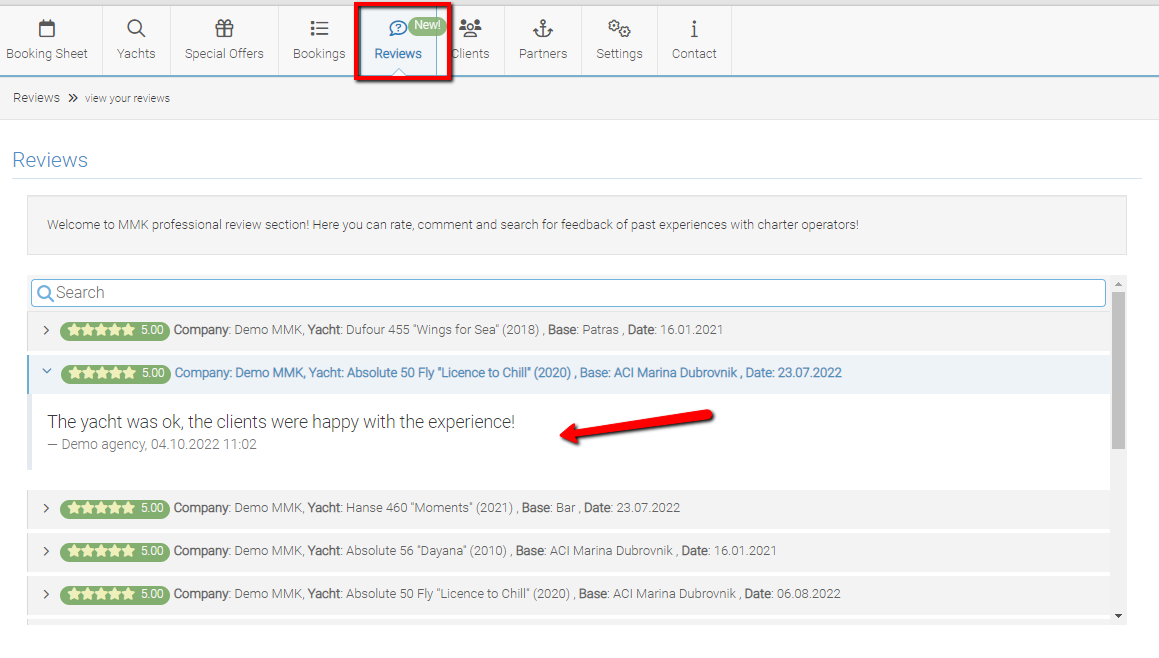This screenshot has height=658, width=1159.
Task: Select the Settings tab label
Action: [x=619, y=54]
